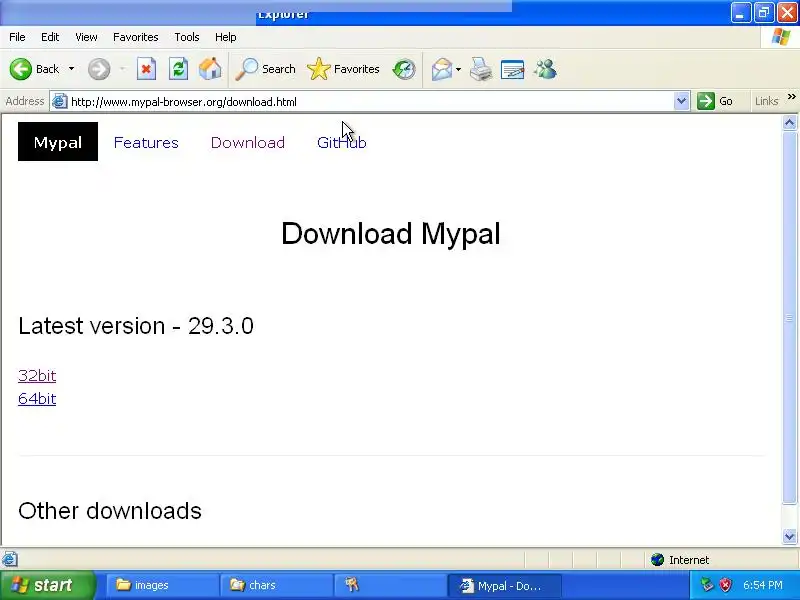Viewport: 800px width, 600px height.
Task: Click the address URL field
Action: [370, 102]
